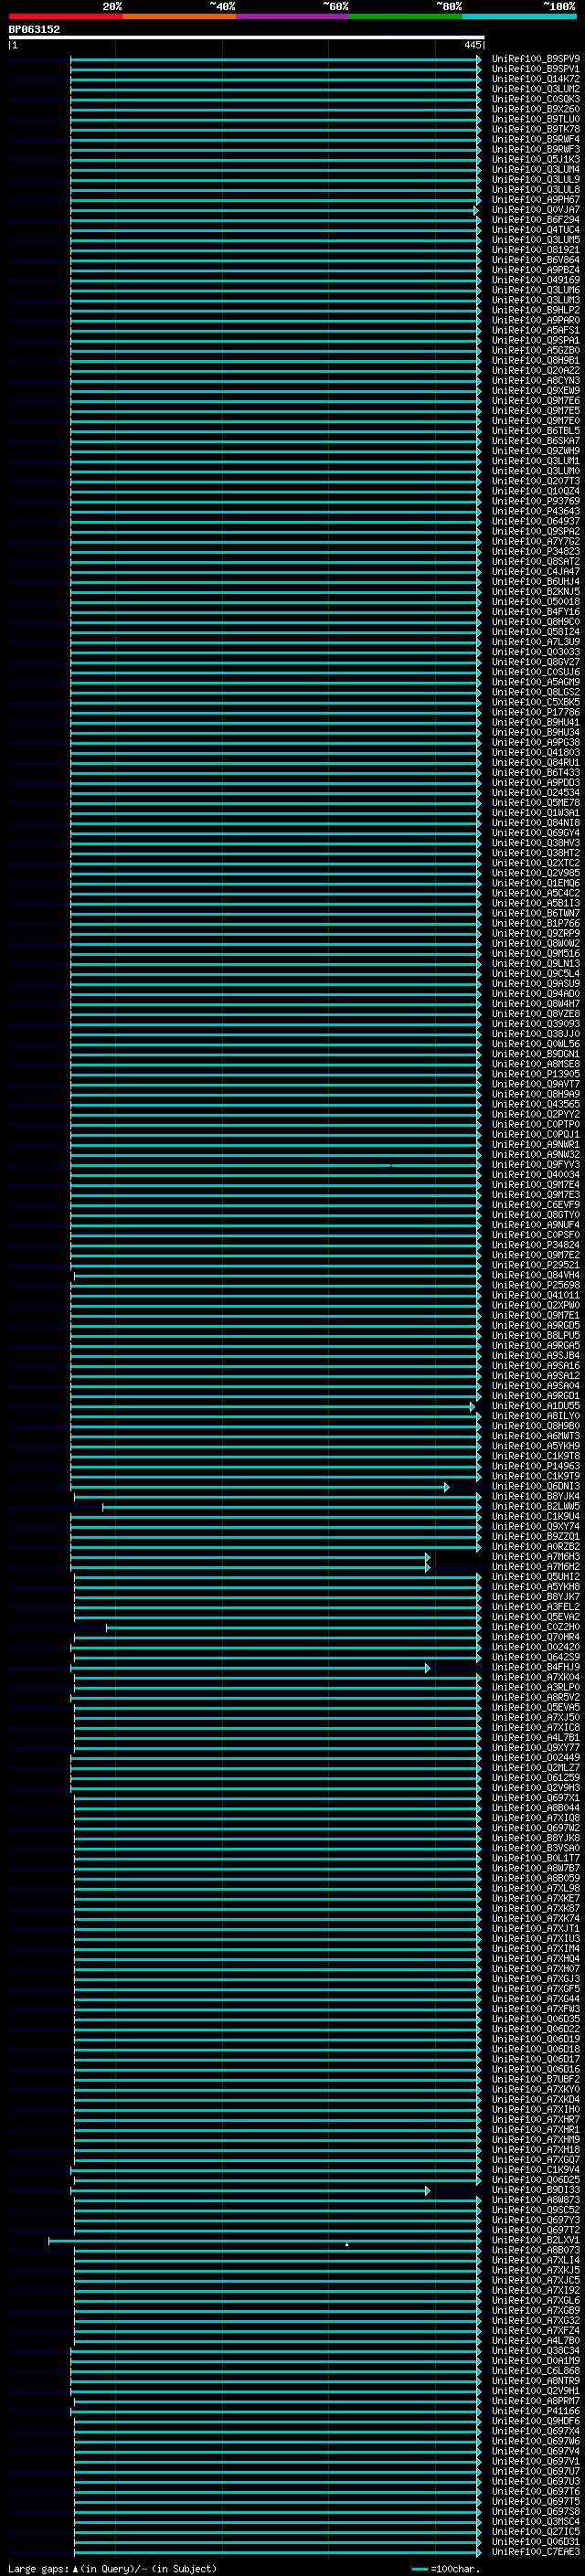Open hit UniRef100_B9SPV1

coord(535,69)
